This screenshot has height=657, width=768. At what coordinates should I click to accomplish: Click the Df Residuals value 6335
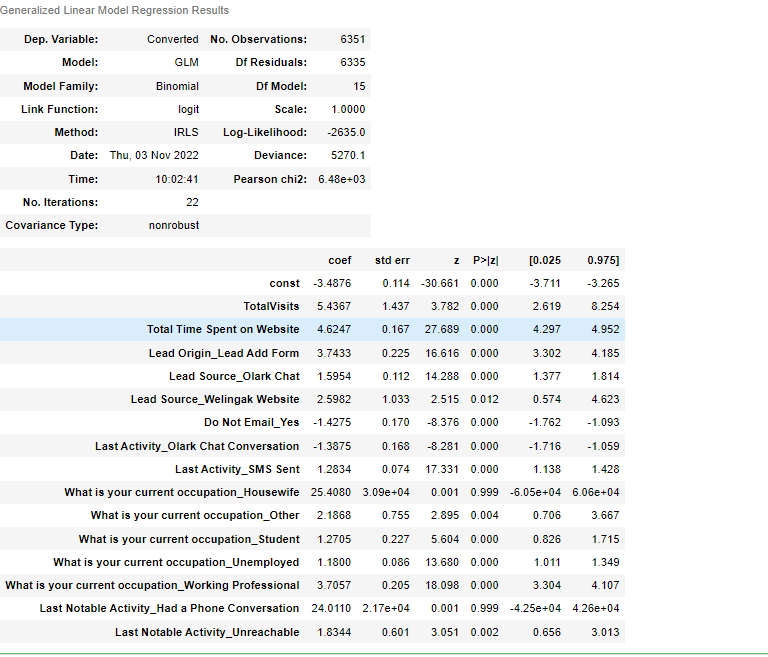coord(353,62)
